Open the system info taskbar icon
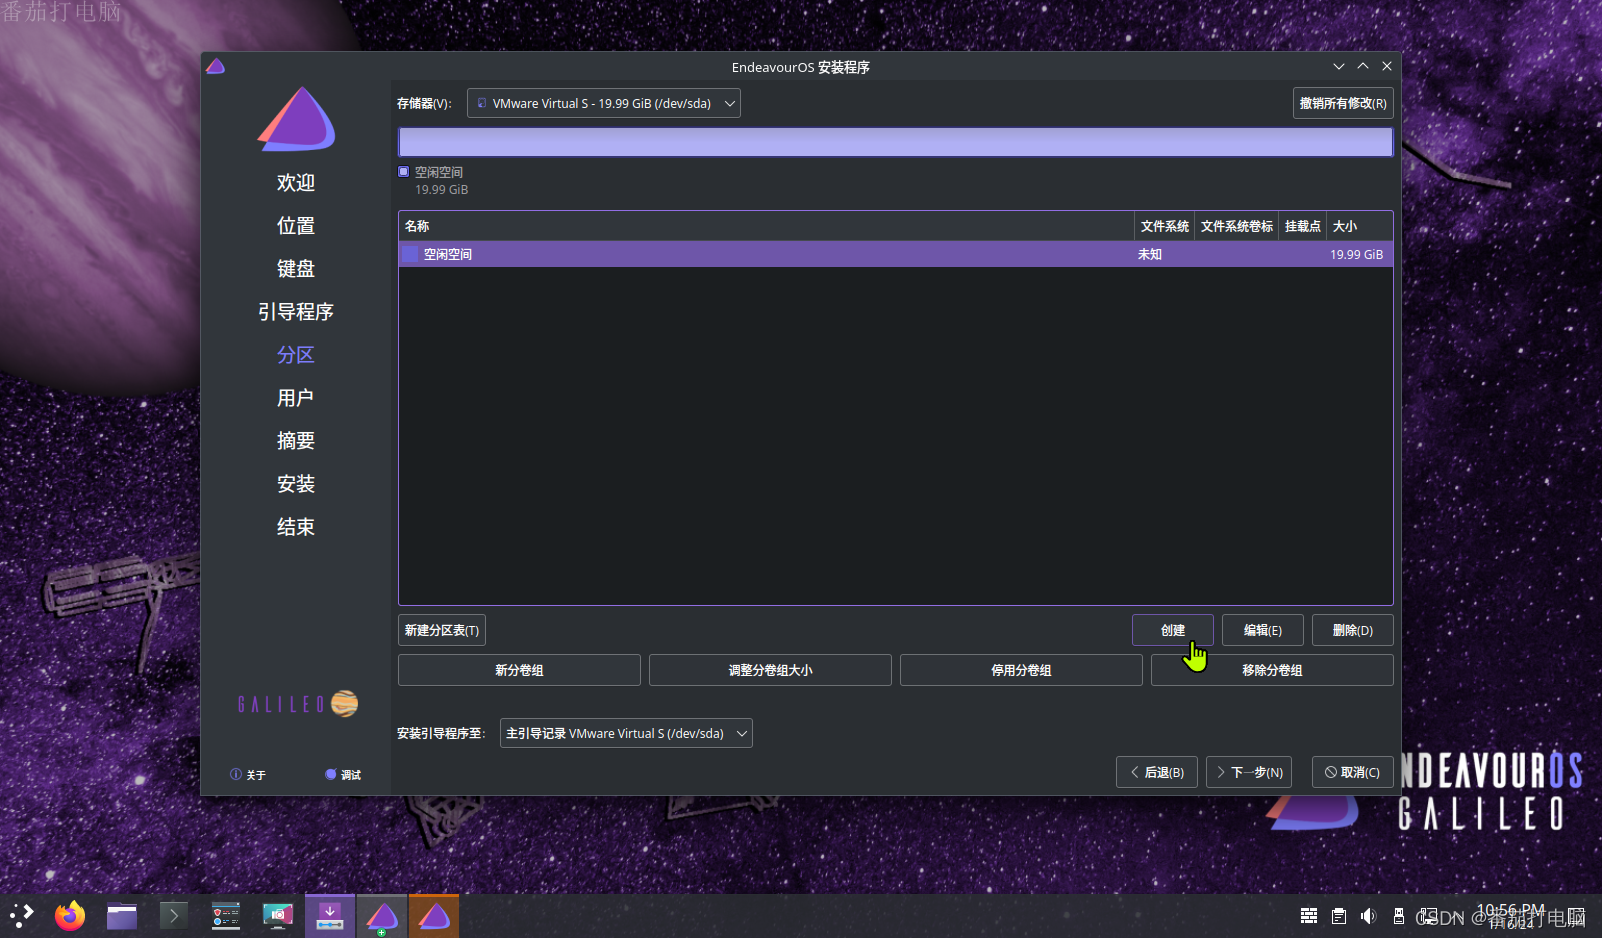The width and height of the screenshot is (1602, 938). pos(226,915)
